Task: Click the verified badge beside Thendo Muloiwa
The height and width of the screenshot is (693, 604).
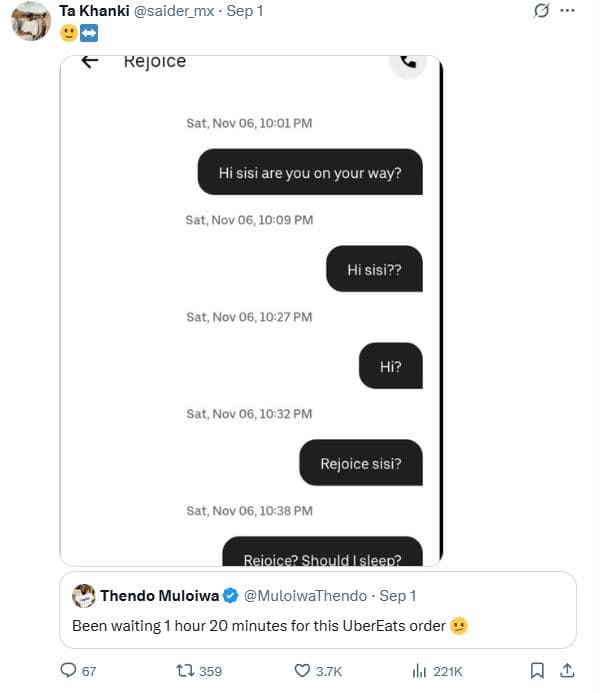Action: [x=229, y=596]
